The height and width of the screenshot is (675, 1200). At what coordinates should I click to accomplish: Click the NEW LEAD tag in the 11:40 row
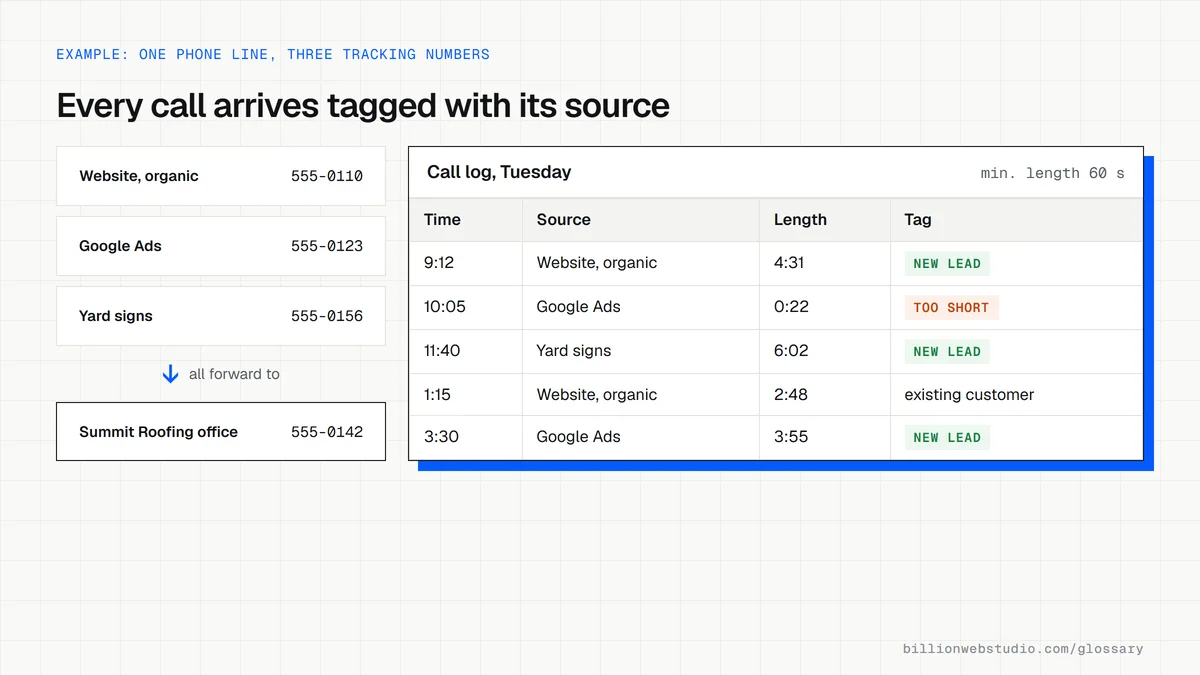tap(947, 352)
